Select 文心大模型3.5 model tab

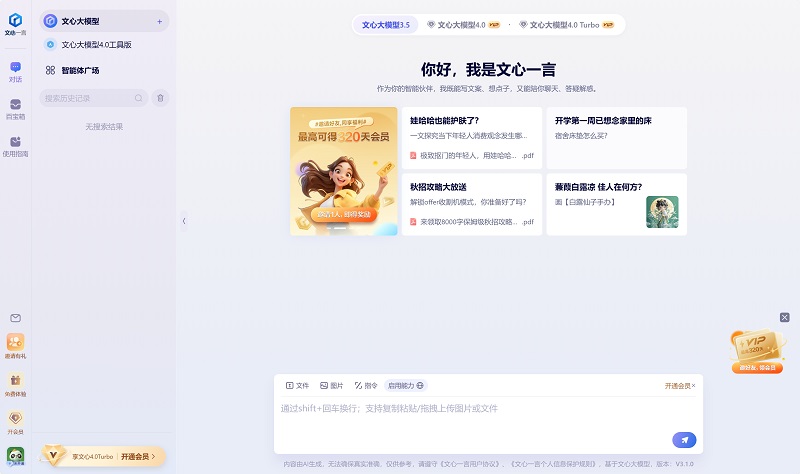[386, 24]
